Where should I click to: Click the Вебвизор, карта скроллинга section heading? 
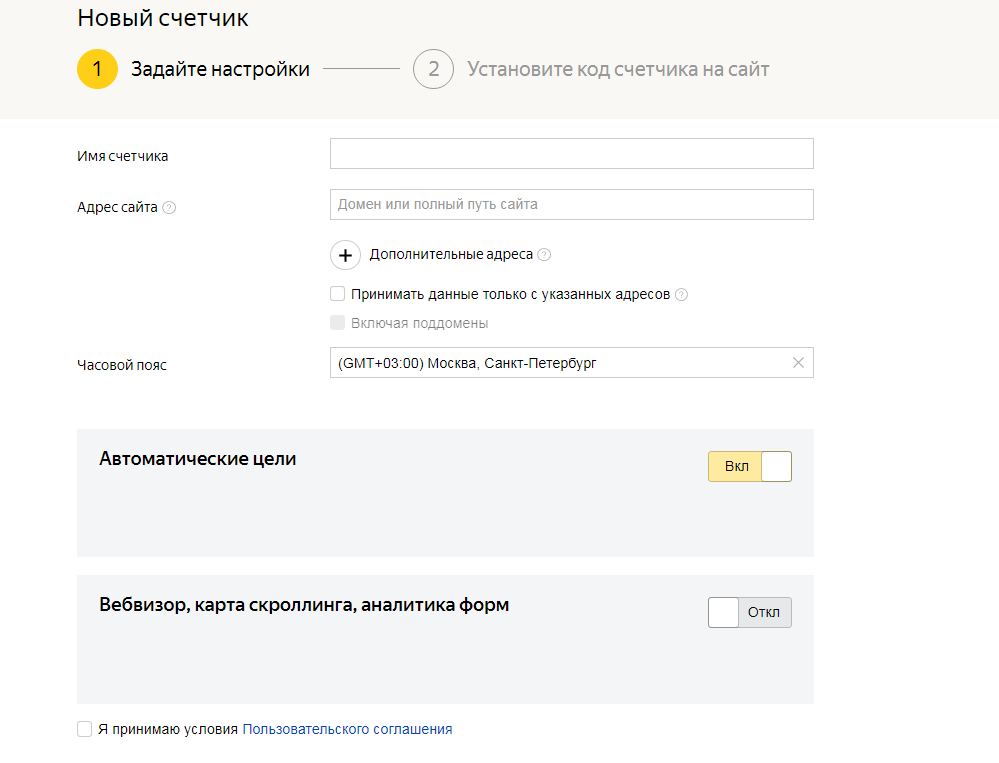pyautogui.click(x=304, y=604)
